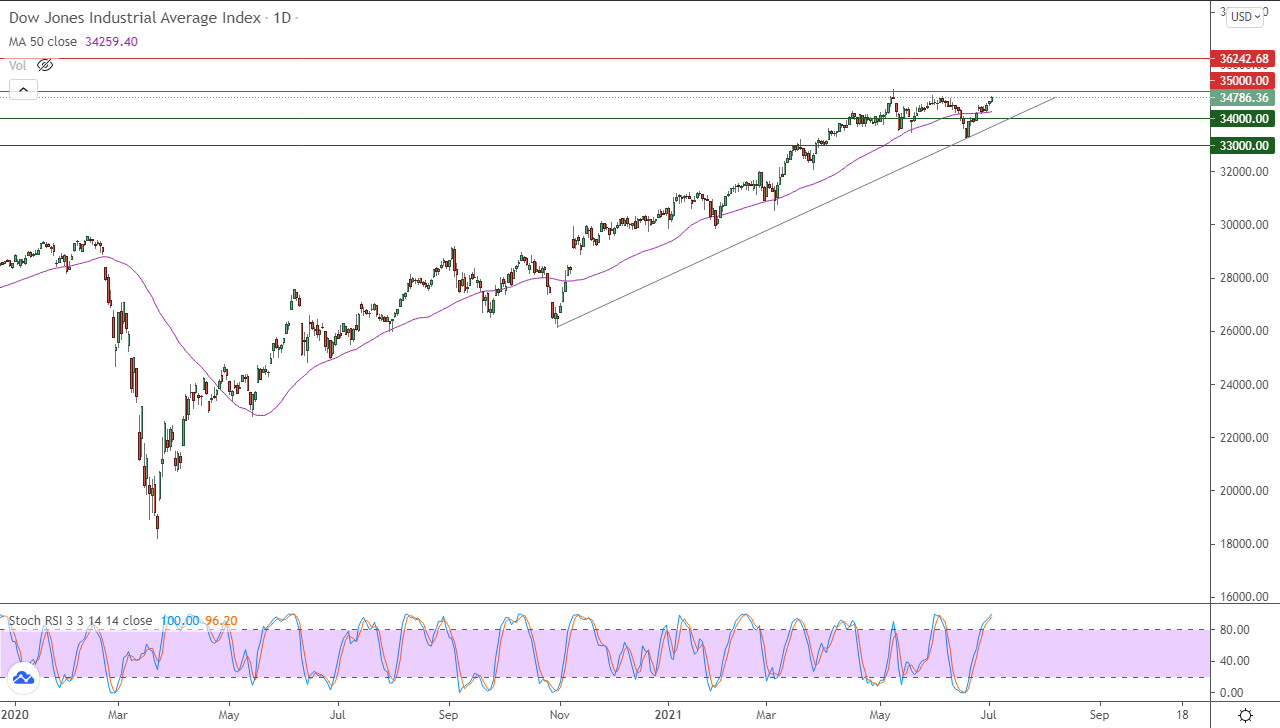1280x728 pixels.
Task: Click the 24000.00 price axis label
Action: (x=1244, y=385)
